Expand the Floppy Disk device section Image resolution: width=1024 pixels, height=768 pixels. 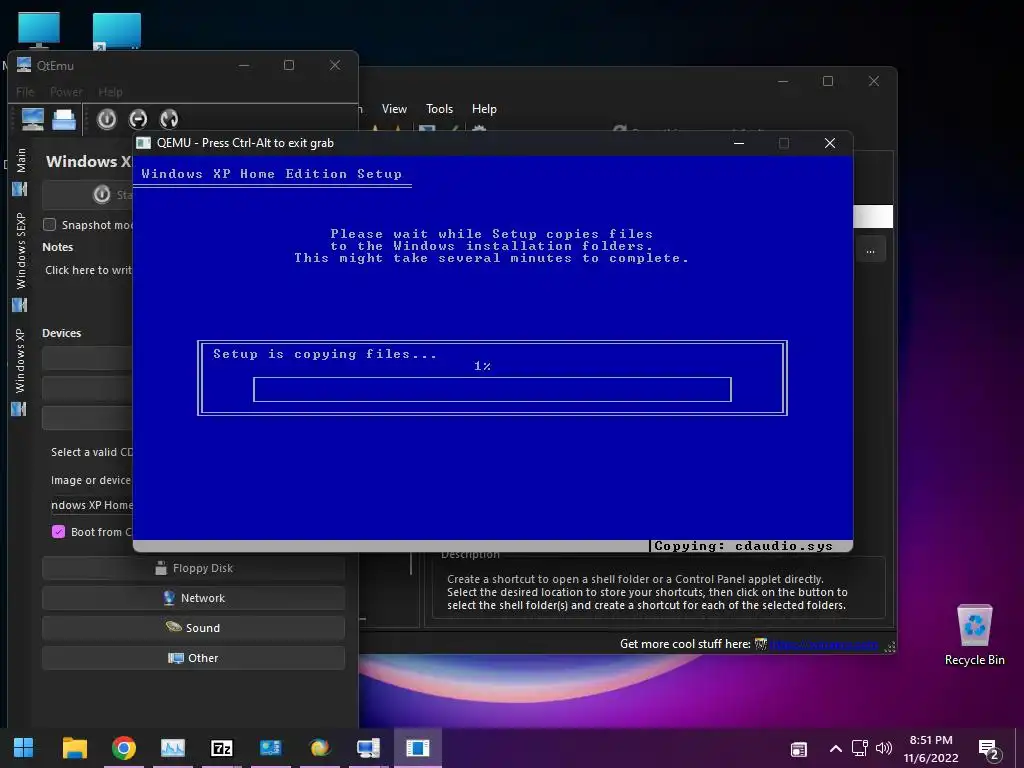point(193,568)
